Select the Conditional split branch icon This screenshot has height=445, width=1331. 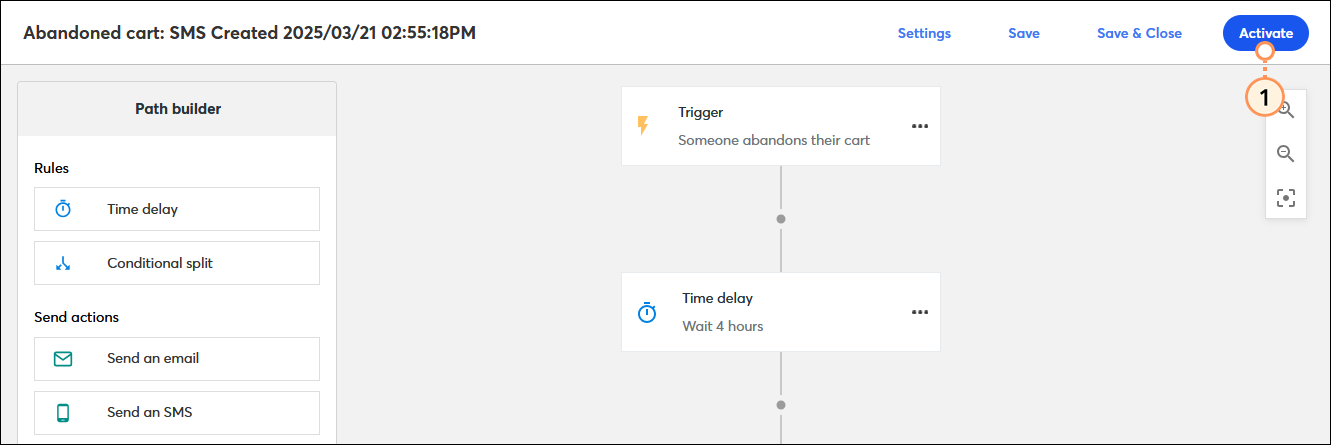(63, 263)
